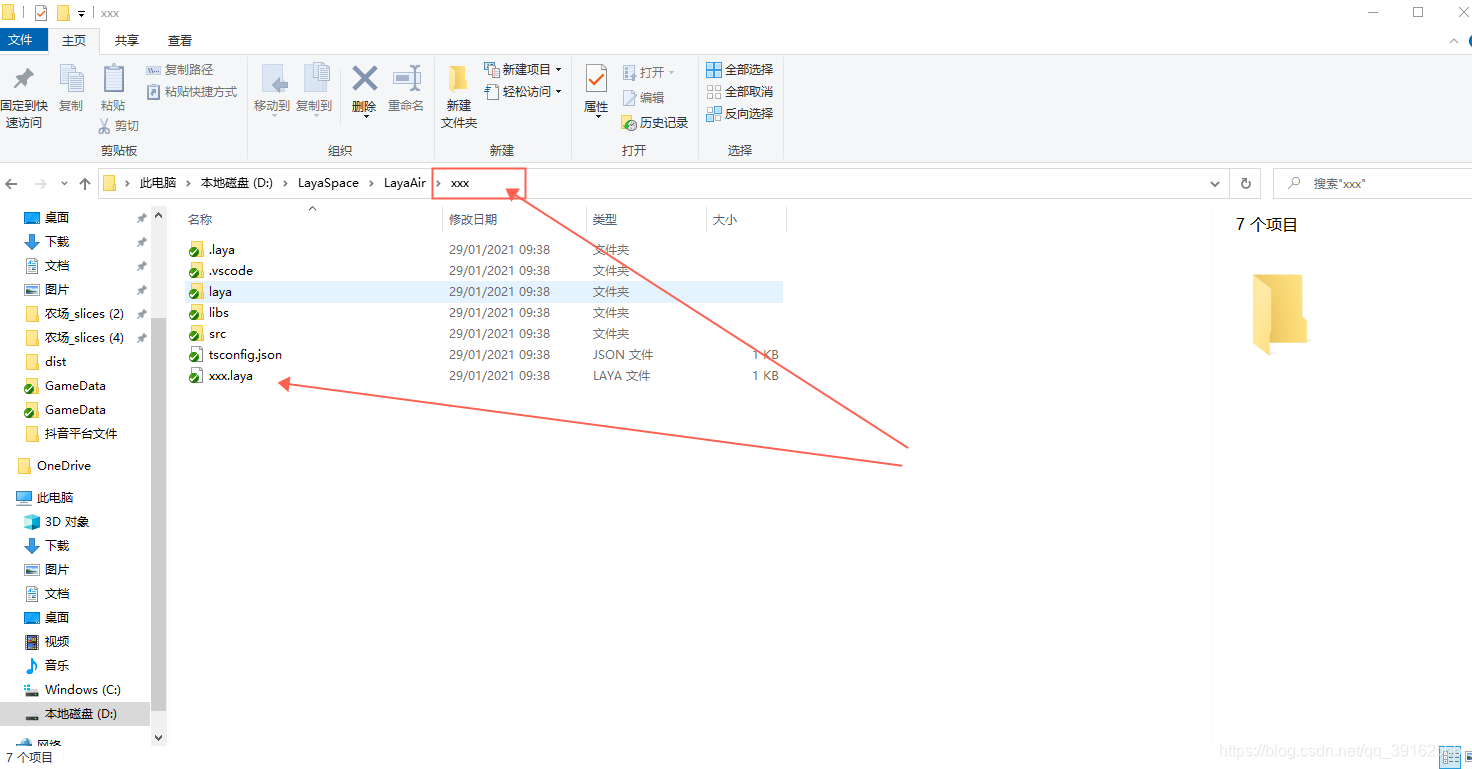Screen dimensions: 1472x769
Task: Open 桌面 in Quick access
Action: coord(57,217)
